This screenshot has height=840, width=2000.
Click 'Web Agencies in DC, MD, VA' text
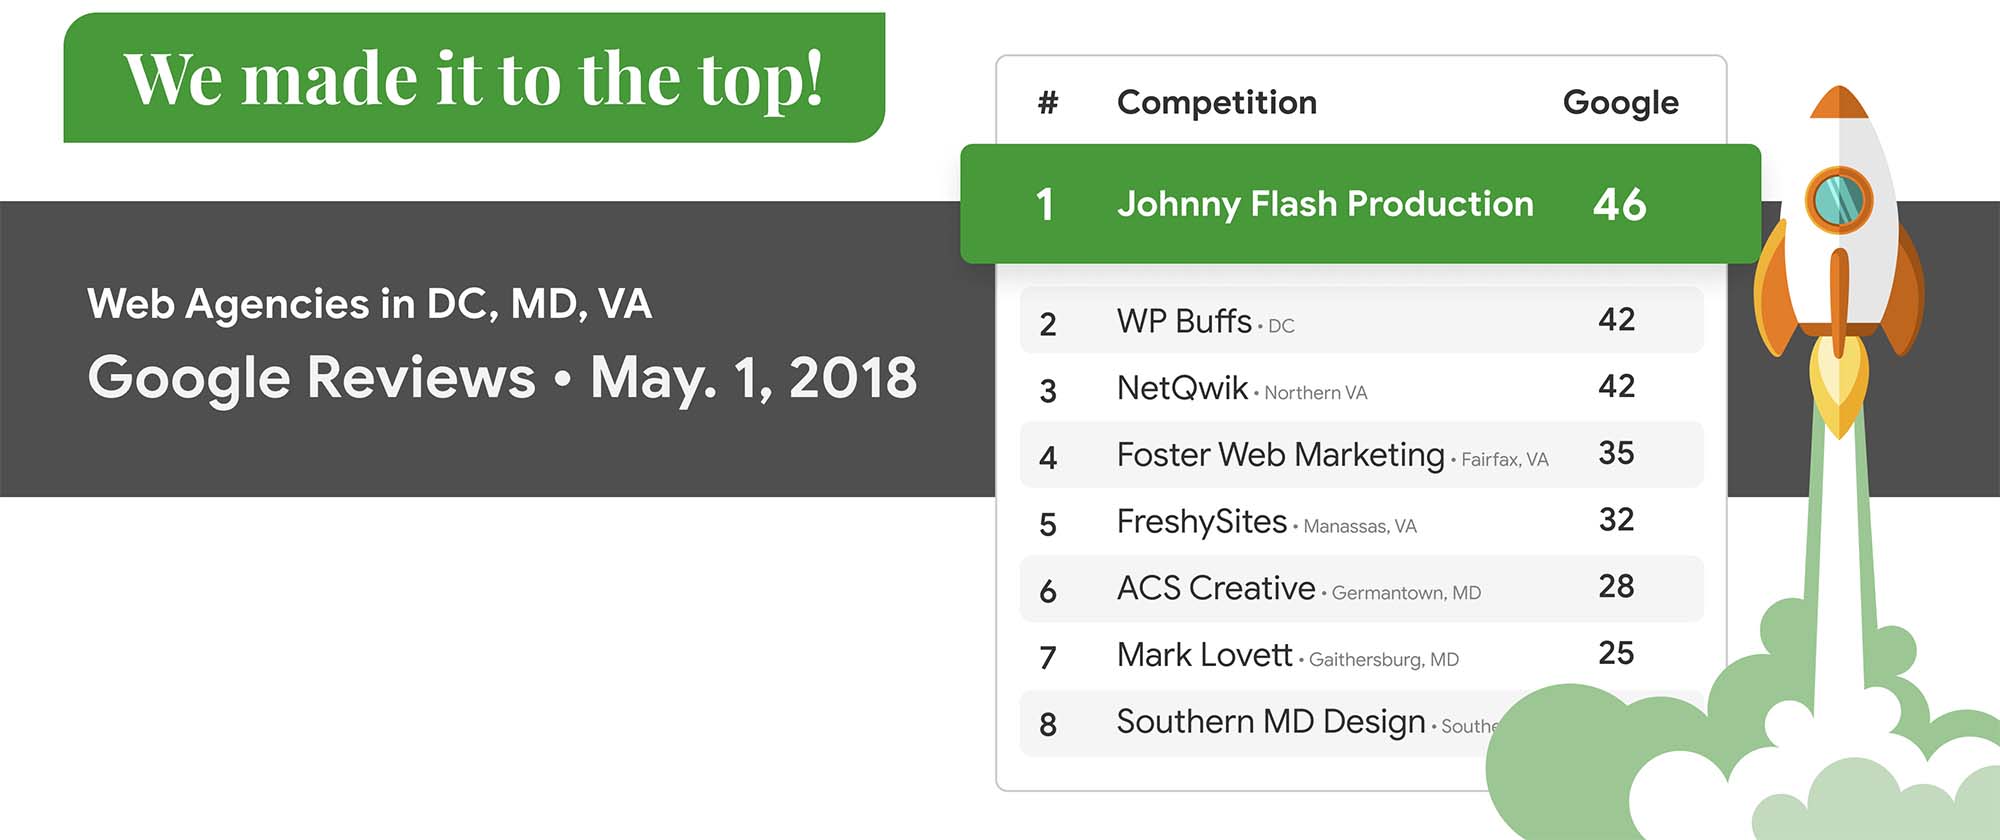[x=370, y=304]
